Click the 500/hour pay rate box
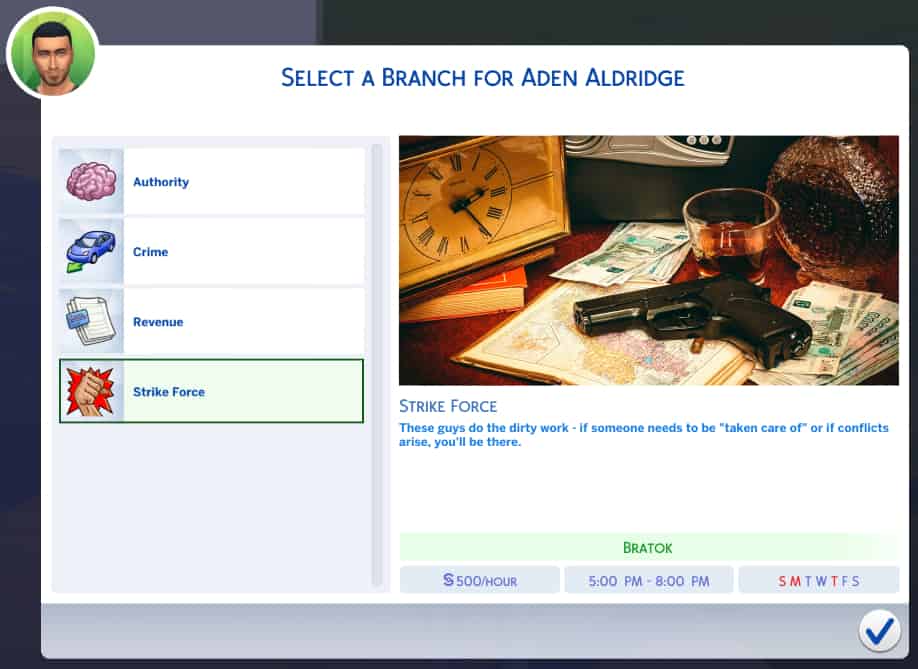918x669 pixels. (x=480, y=580)
